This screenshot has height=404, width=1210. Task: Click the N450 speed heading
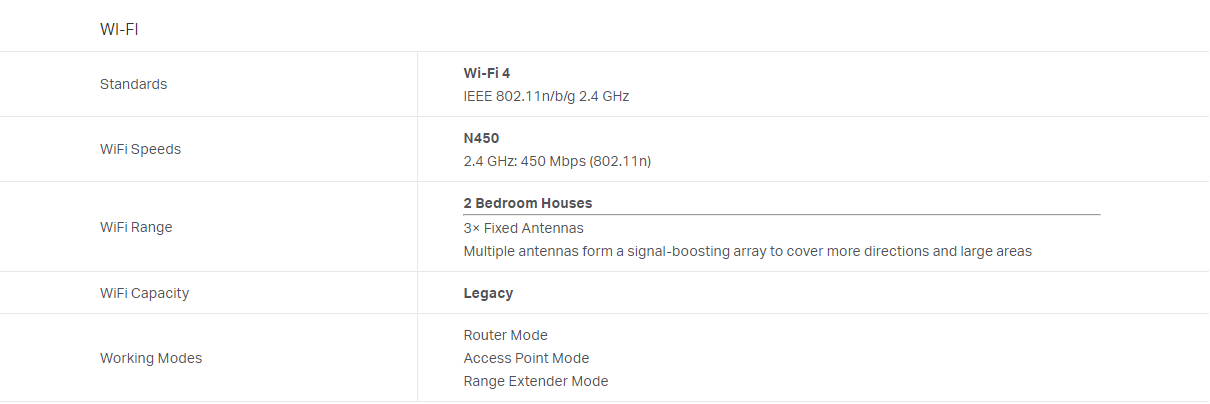tap(481, 138)
